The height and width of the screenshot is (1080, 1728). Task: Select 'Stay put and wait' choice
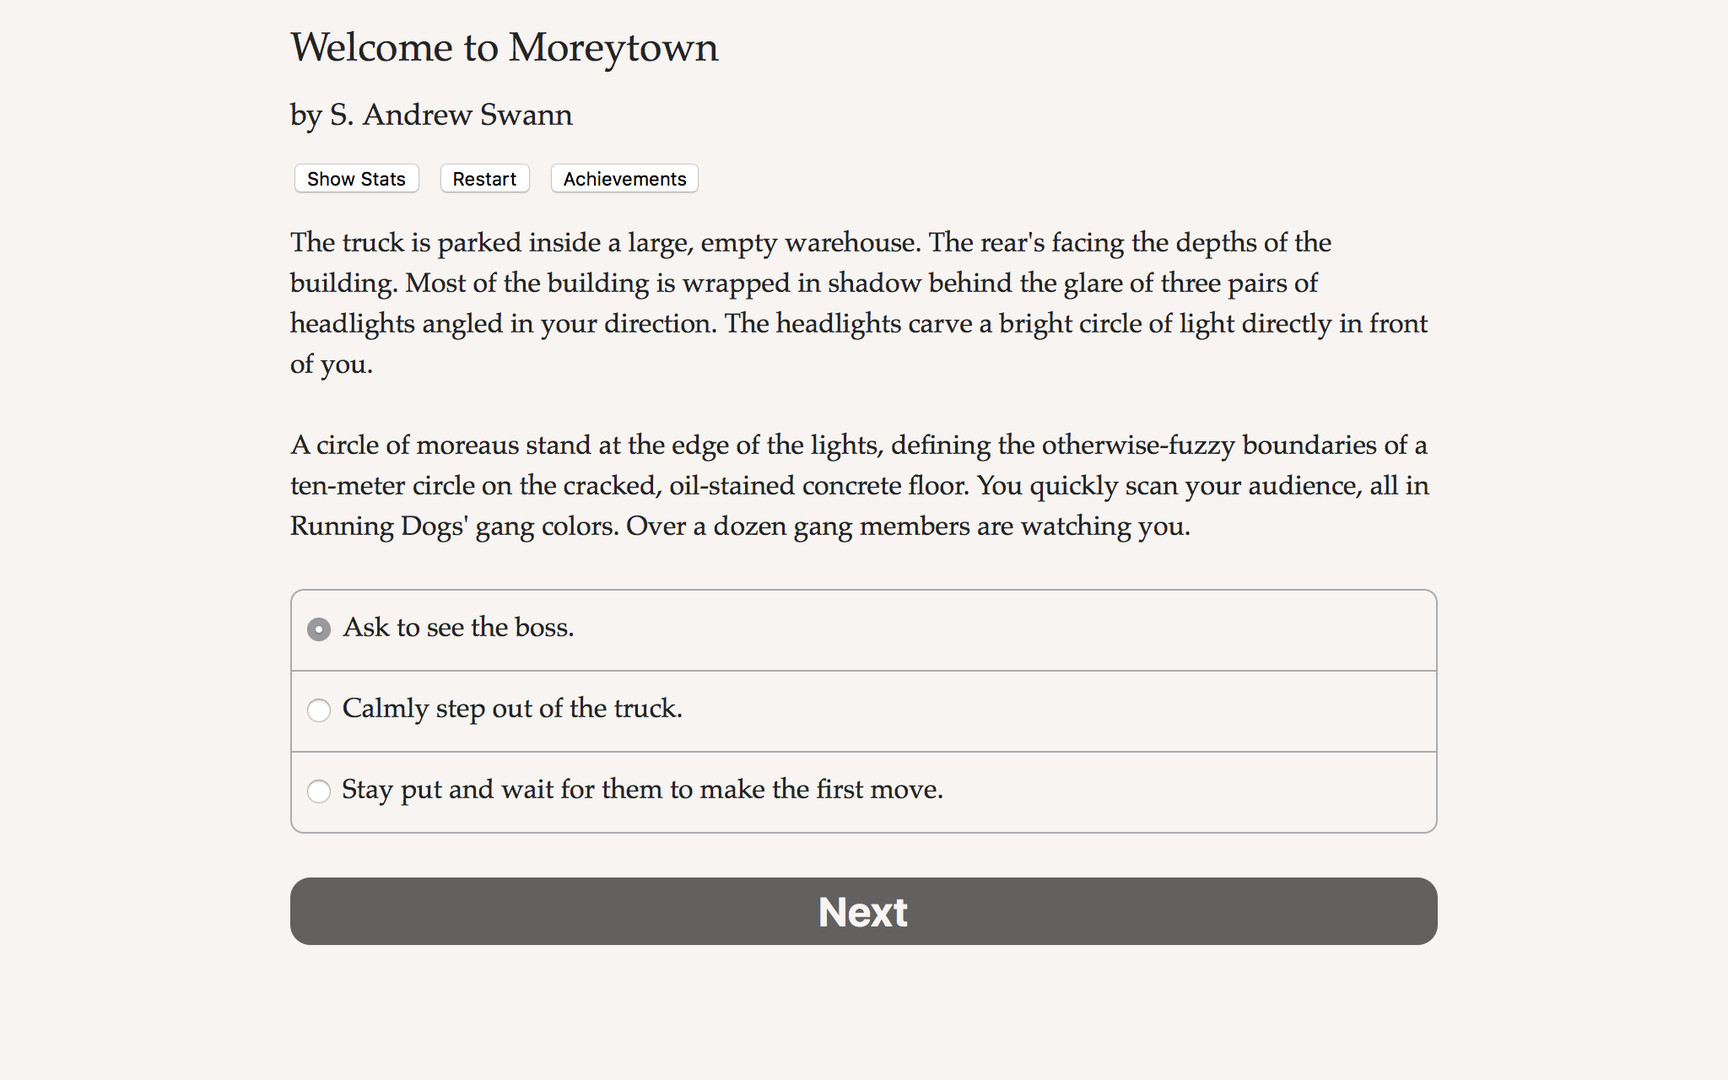tap(642, 789)
